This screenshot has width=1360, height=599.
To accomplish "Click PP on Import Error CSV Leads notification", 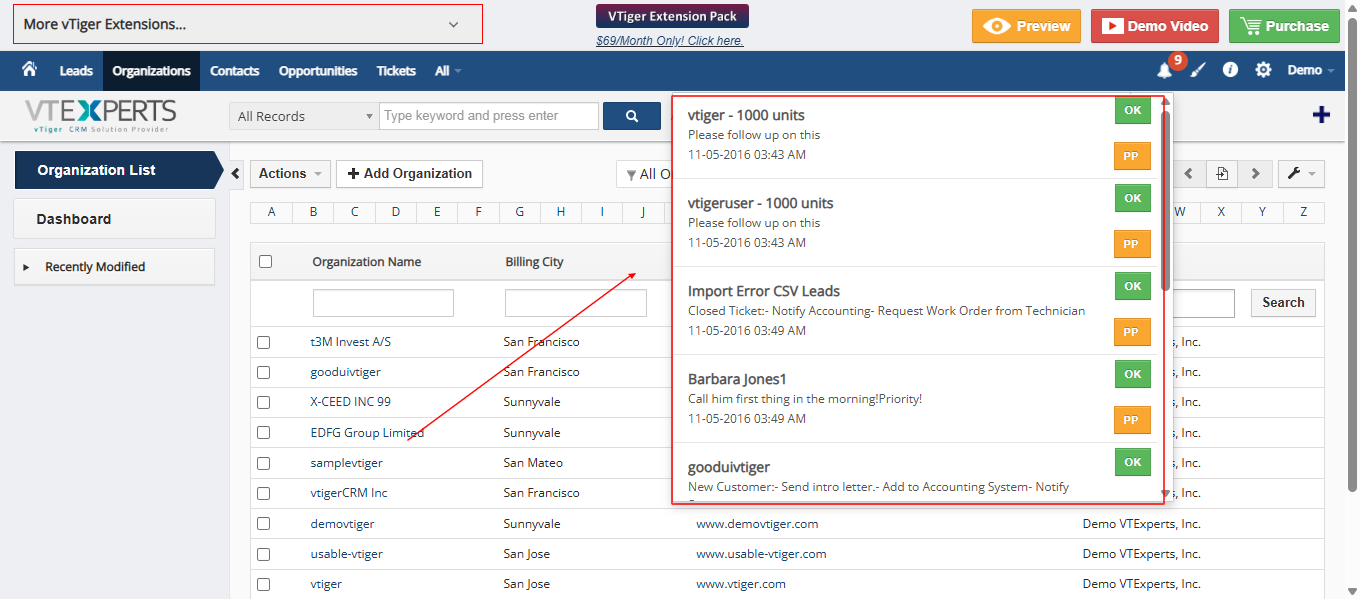I will (1132, 332).
